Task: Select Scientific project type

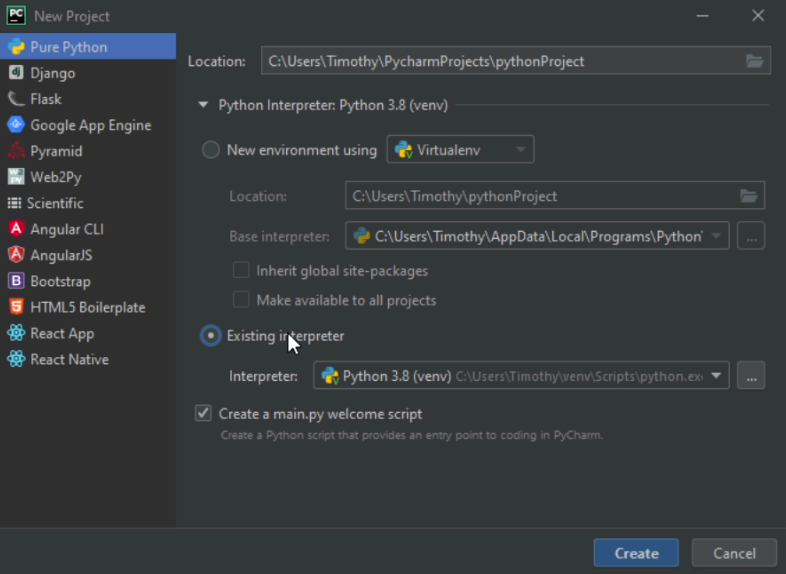Action: pyautogui.click(x=88, y=203)
